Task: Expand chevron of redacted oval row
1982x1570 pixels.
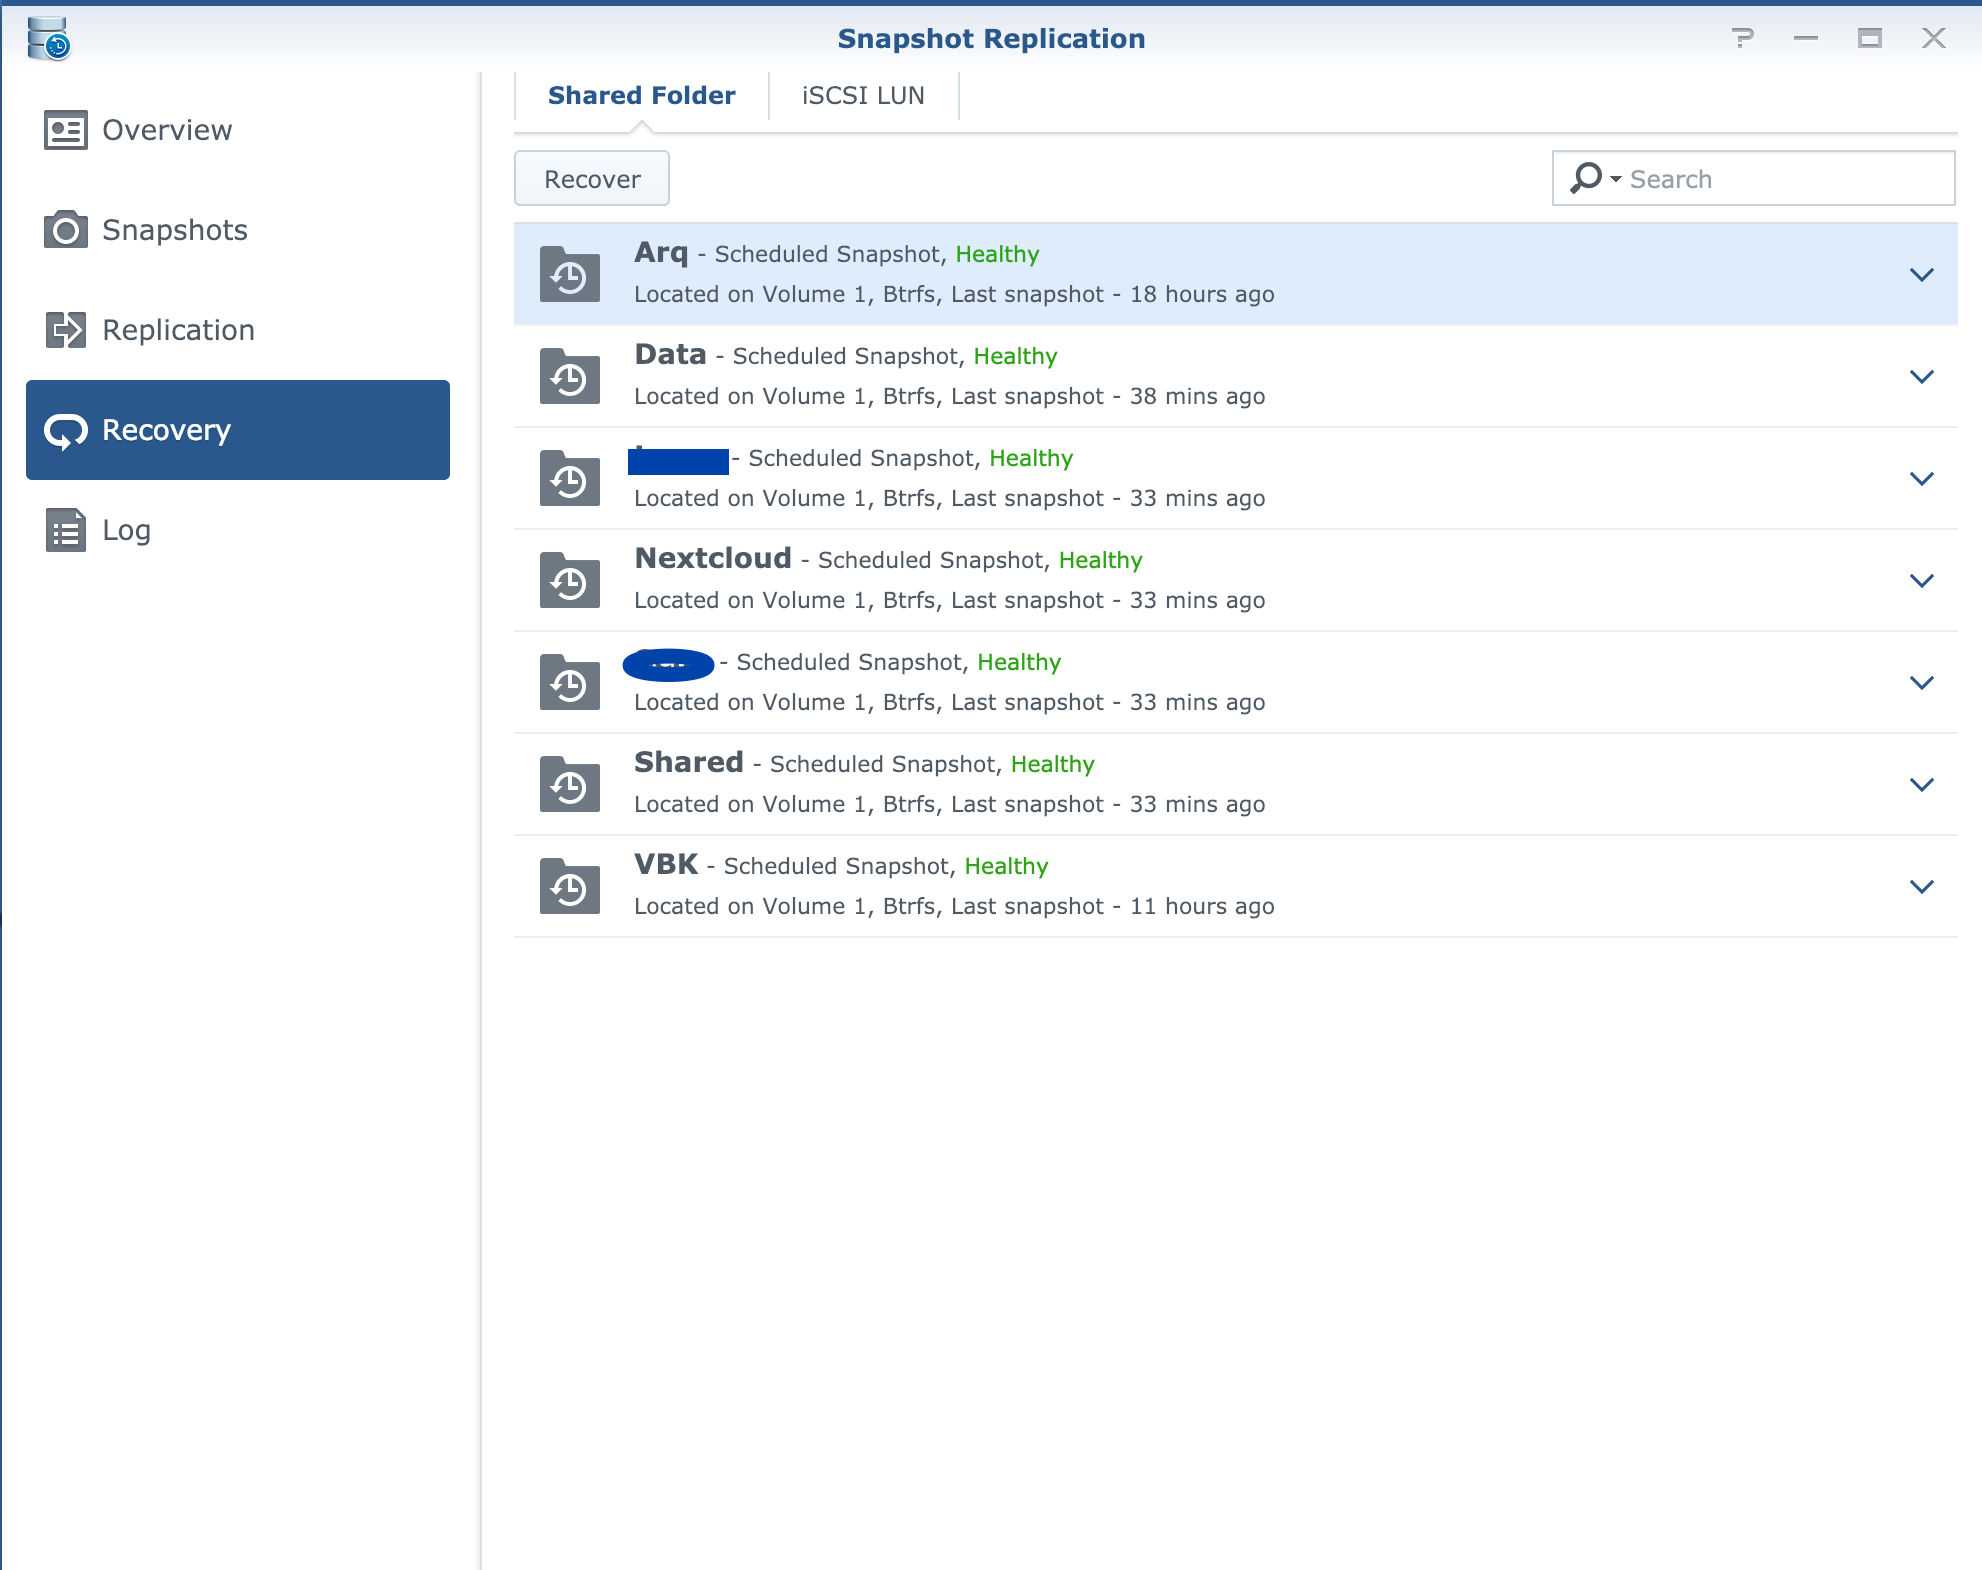Action: (x=1922, y=682)
